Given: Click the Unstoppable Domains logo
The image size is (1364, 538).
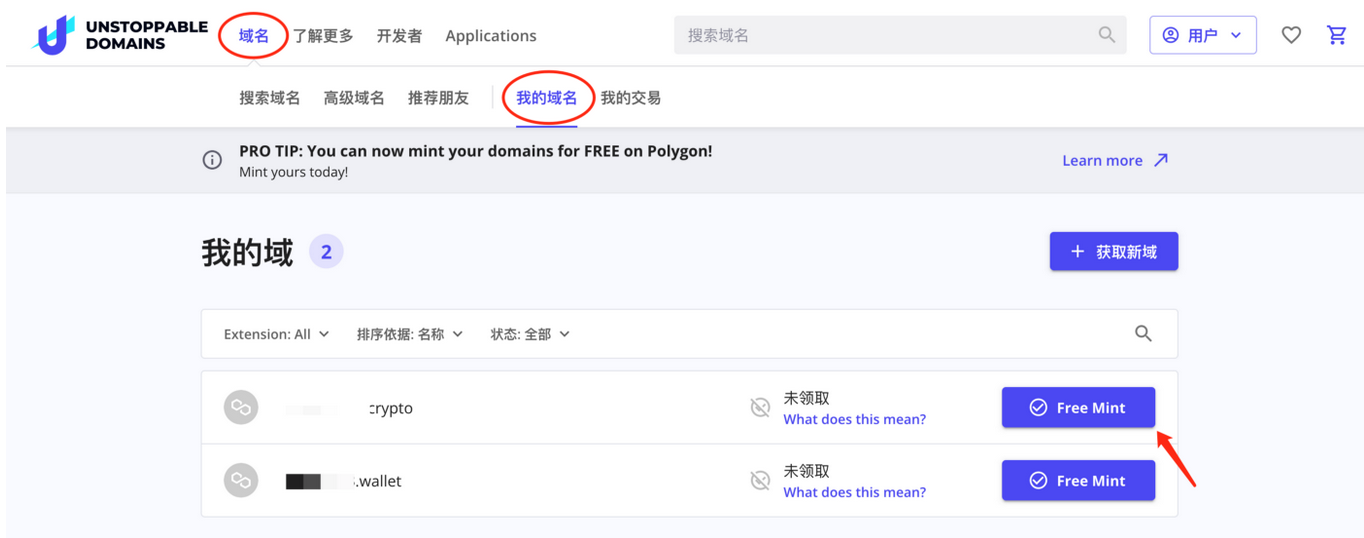Looking at the screenshot, I should [x=120, y=35].
